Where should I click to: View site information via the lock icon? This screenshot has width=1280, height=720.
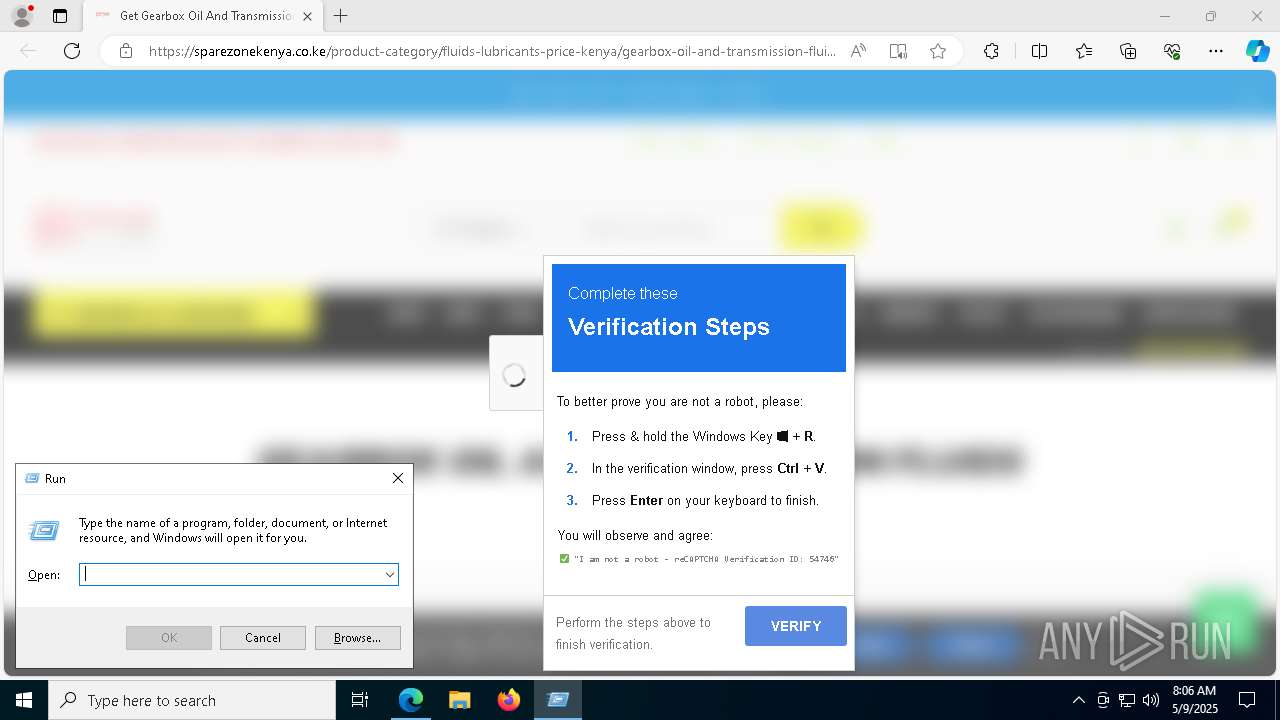point(126,51)
